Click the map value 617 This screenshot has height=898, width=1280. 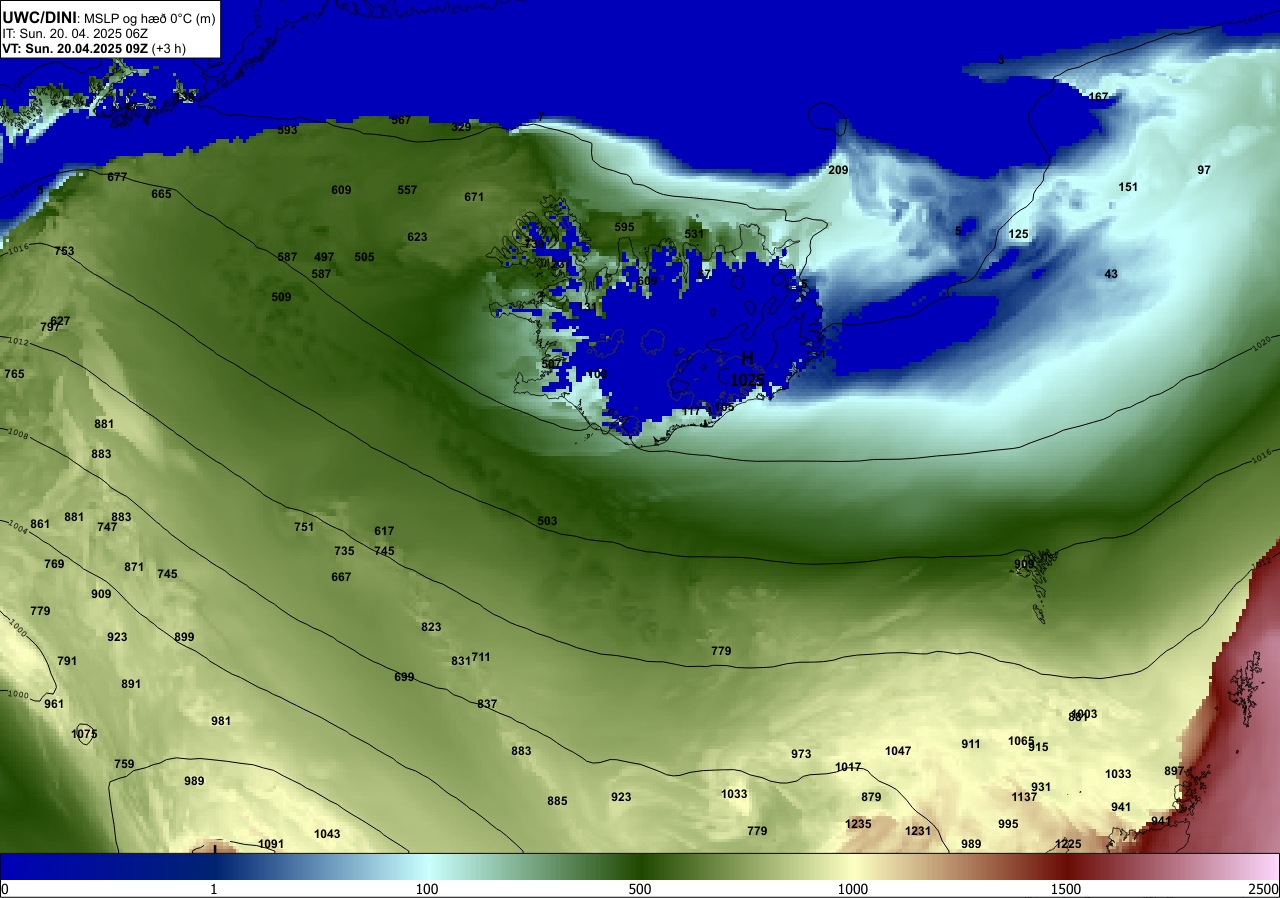point(384,531)
